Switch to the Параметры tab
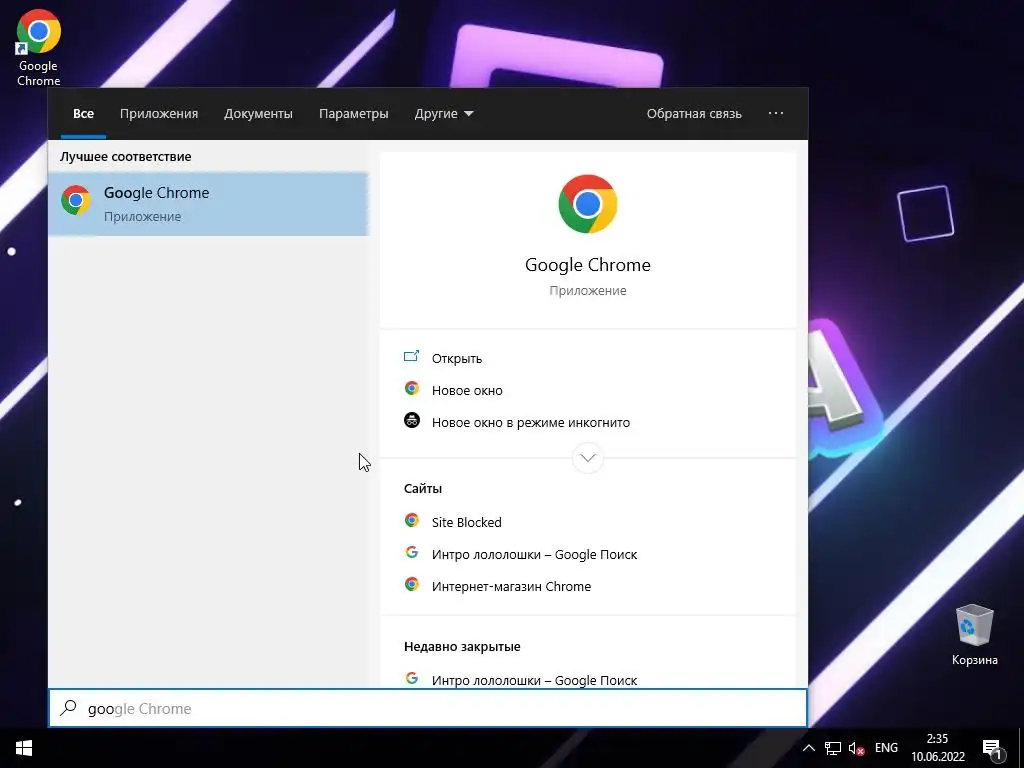1024x768 pixels. [x=353, y=114]
